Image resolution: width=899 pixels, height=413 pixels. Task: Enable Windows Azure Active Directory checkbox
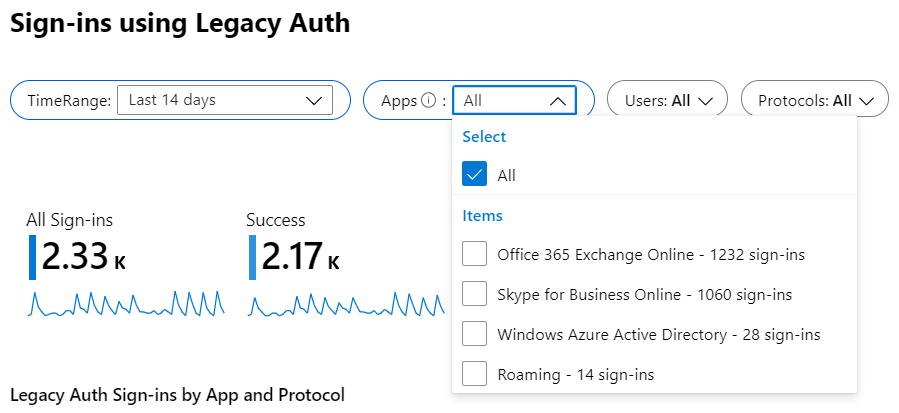click(475, 334)
